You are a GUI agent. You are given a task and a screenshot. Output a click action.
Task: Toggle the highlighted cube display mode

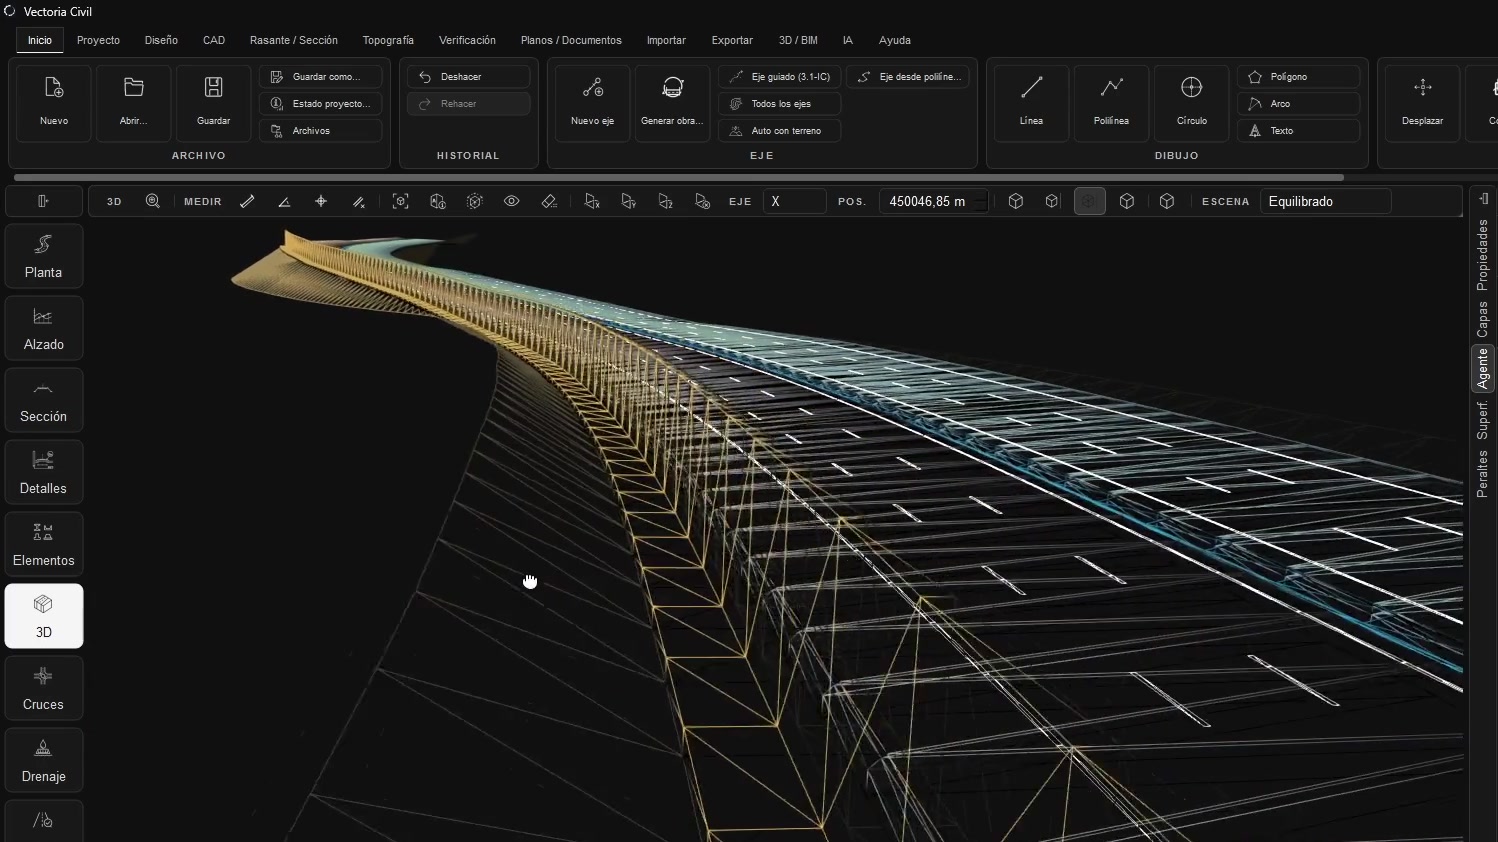[x=1089, y=201]
